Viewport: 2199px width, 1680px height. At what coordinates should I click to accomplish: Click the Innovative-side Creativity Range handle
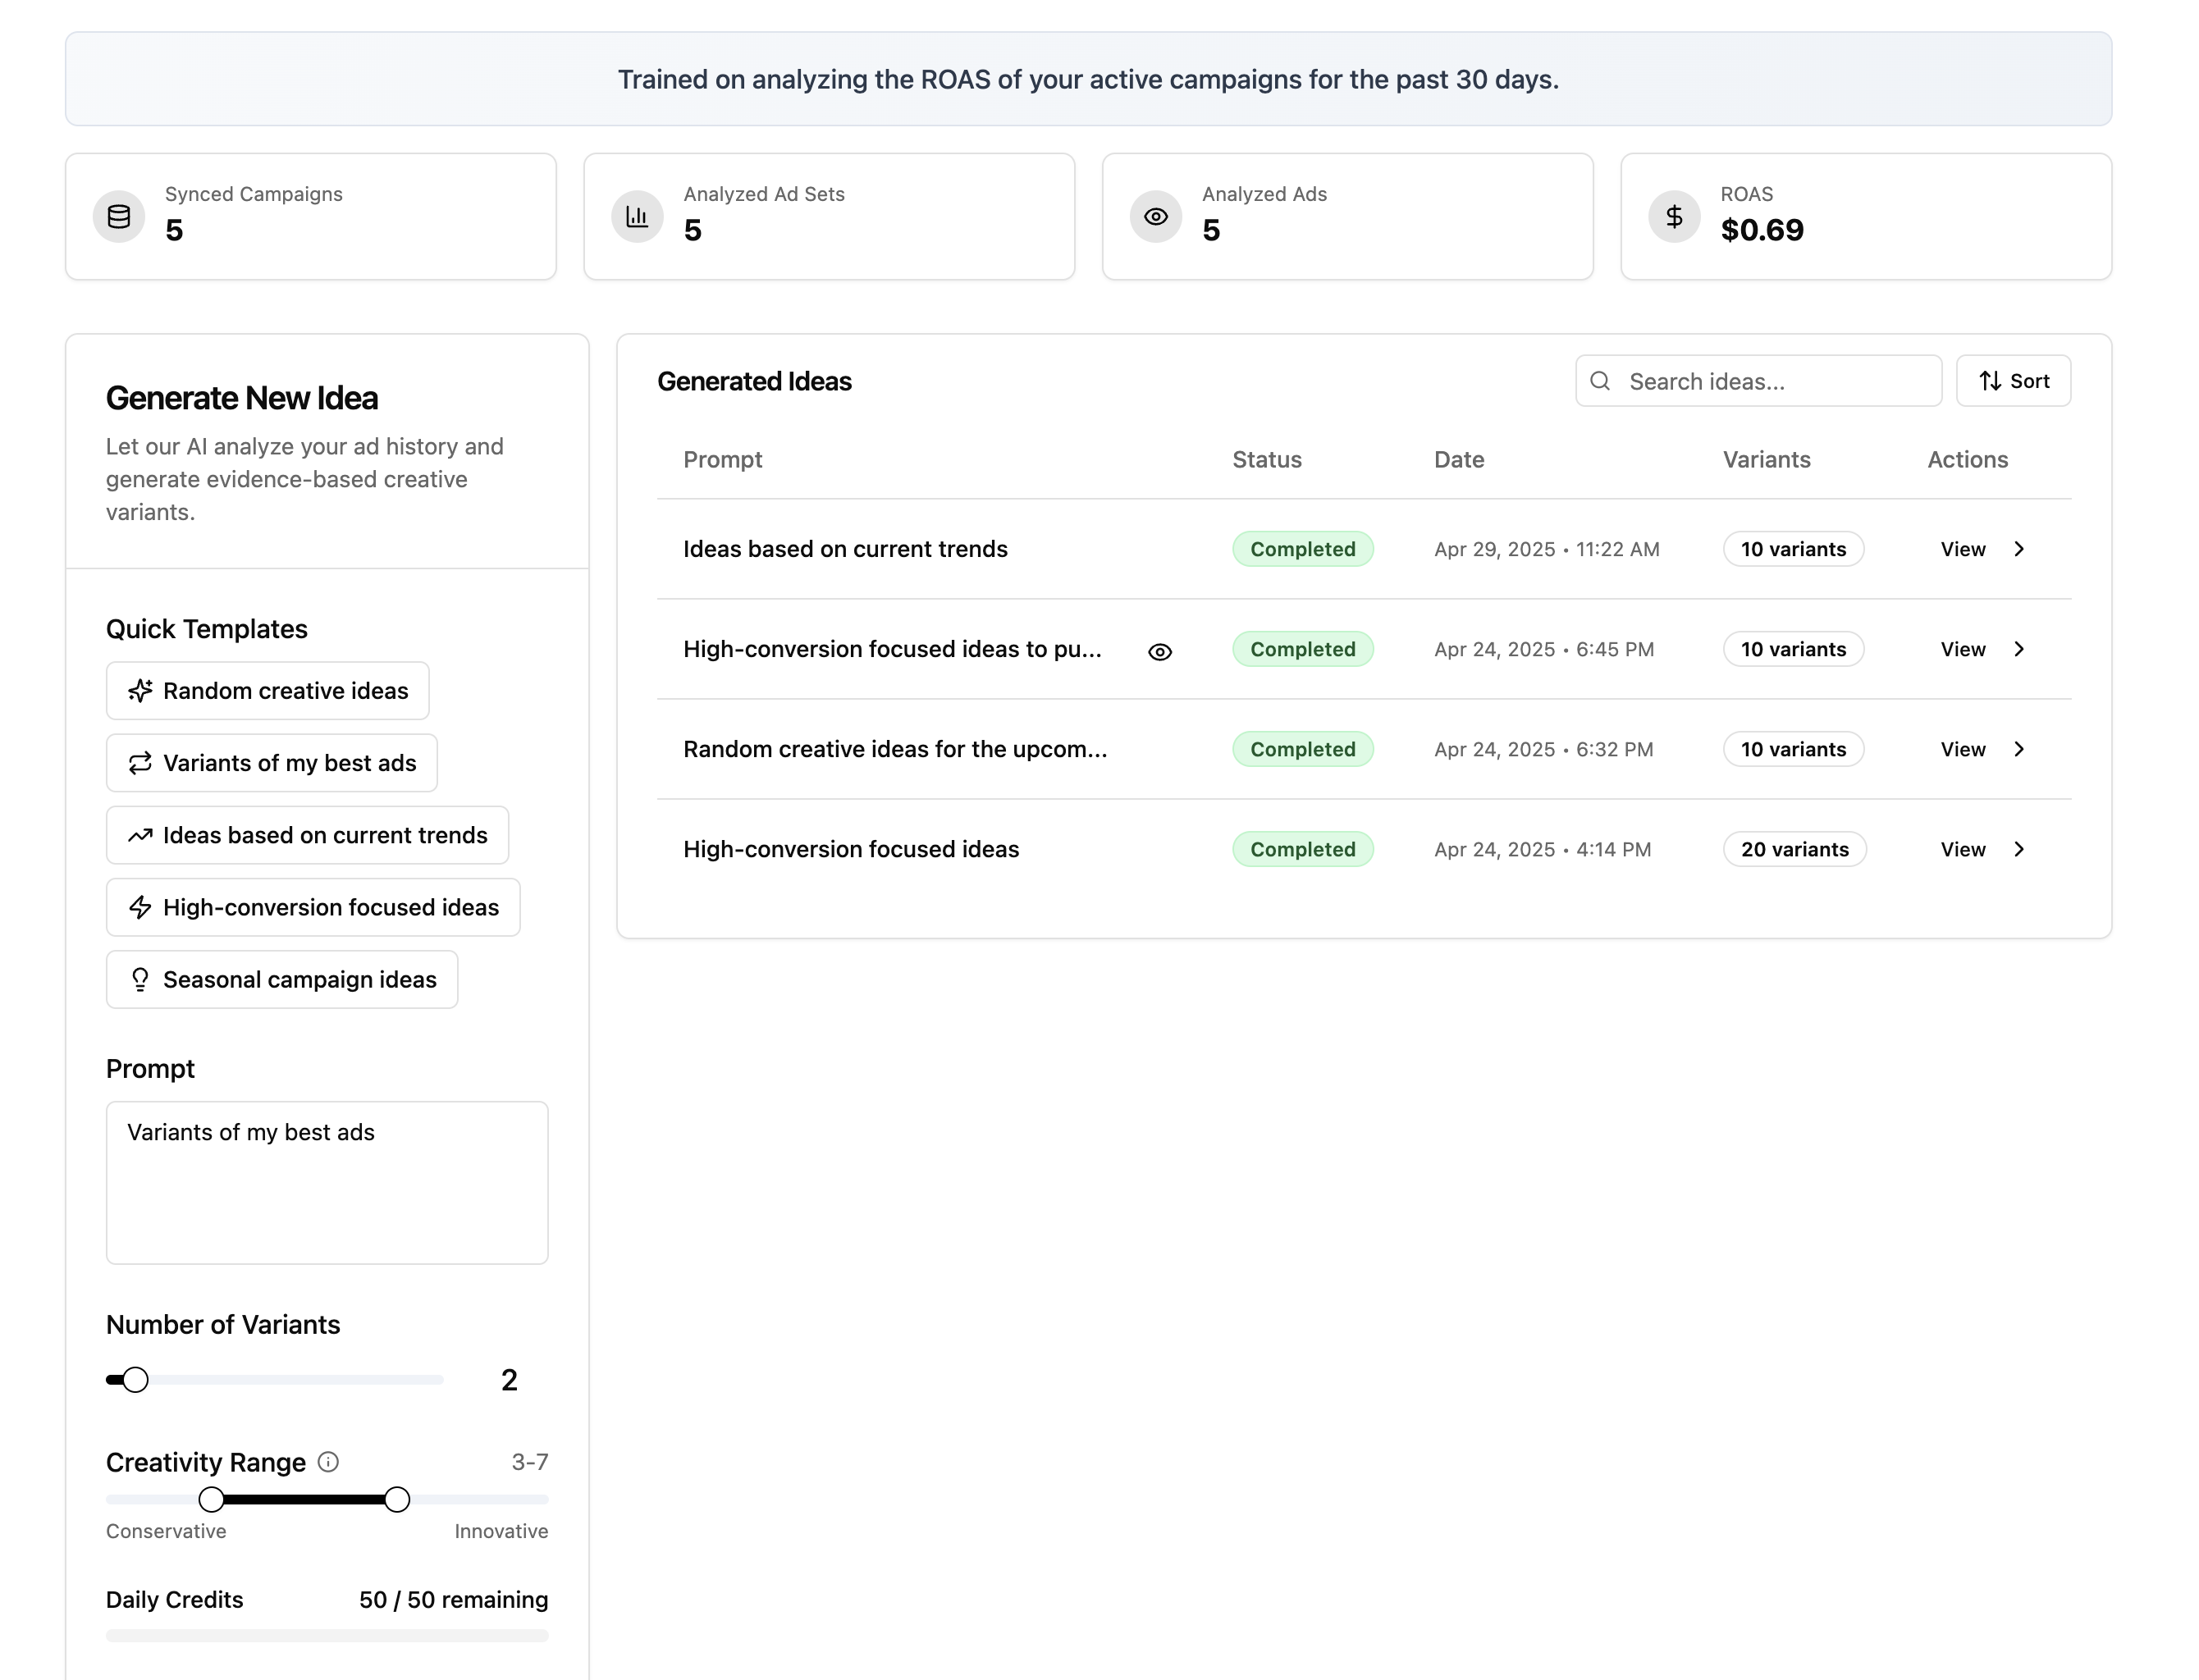397,1499
